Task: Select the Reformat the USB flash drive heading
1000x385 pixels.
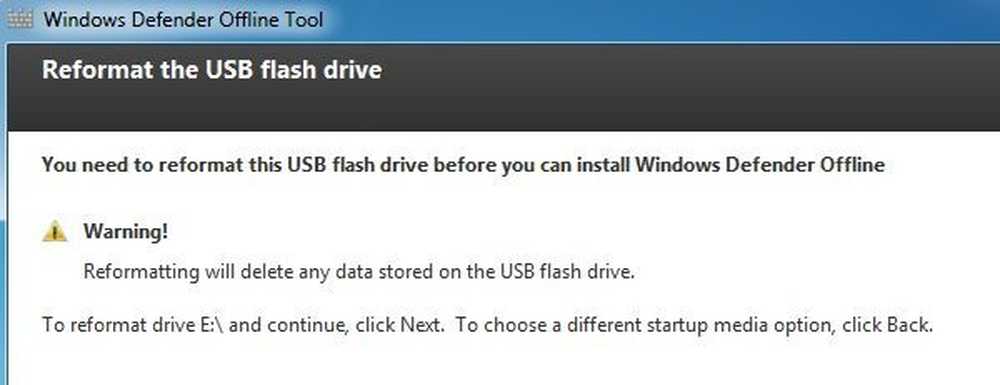Action: [x=212, y=69]
